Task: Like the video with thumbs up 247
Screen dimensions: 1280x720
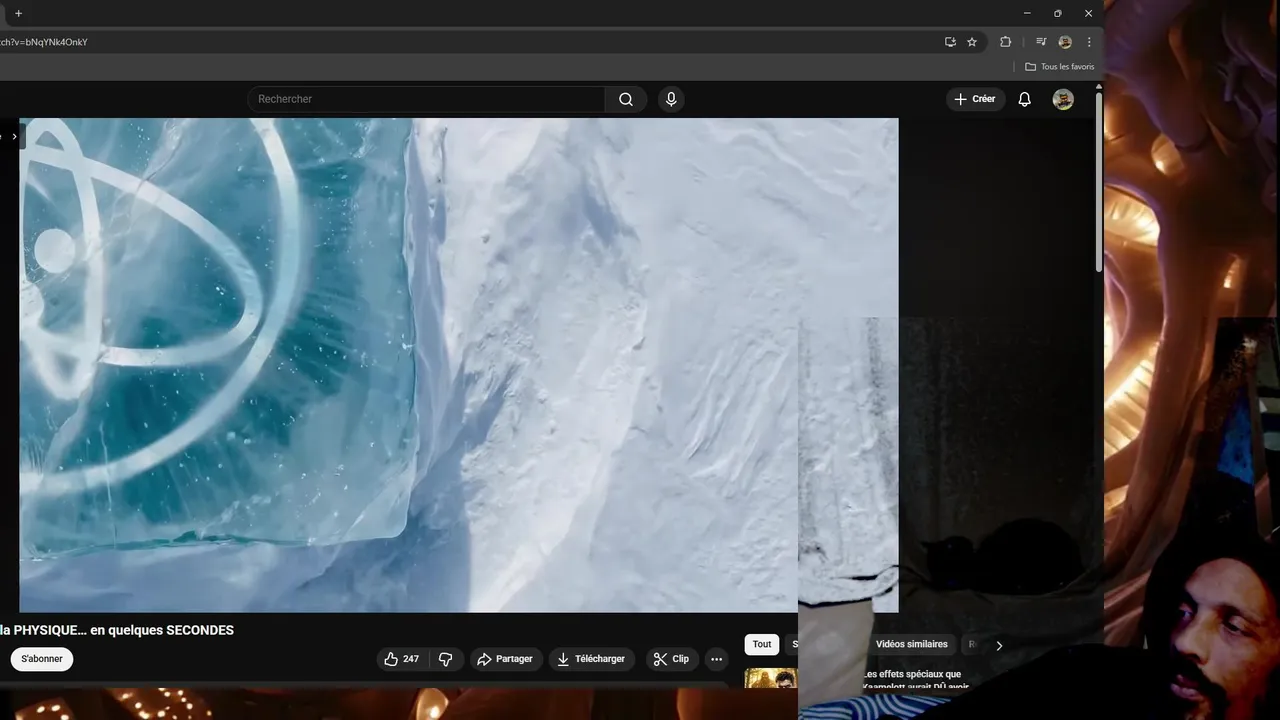Action: point(402,659)
